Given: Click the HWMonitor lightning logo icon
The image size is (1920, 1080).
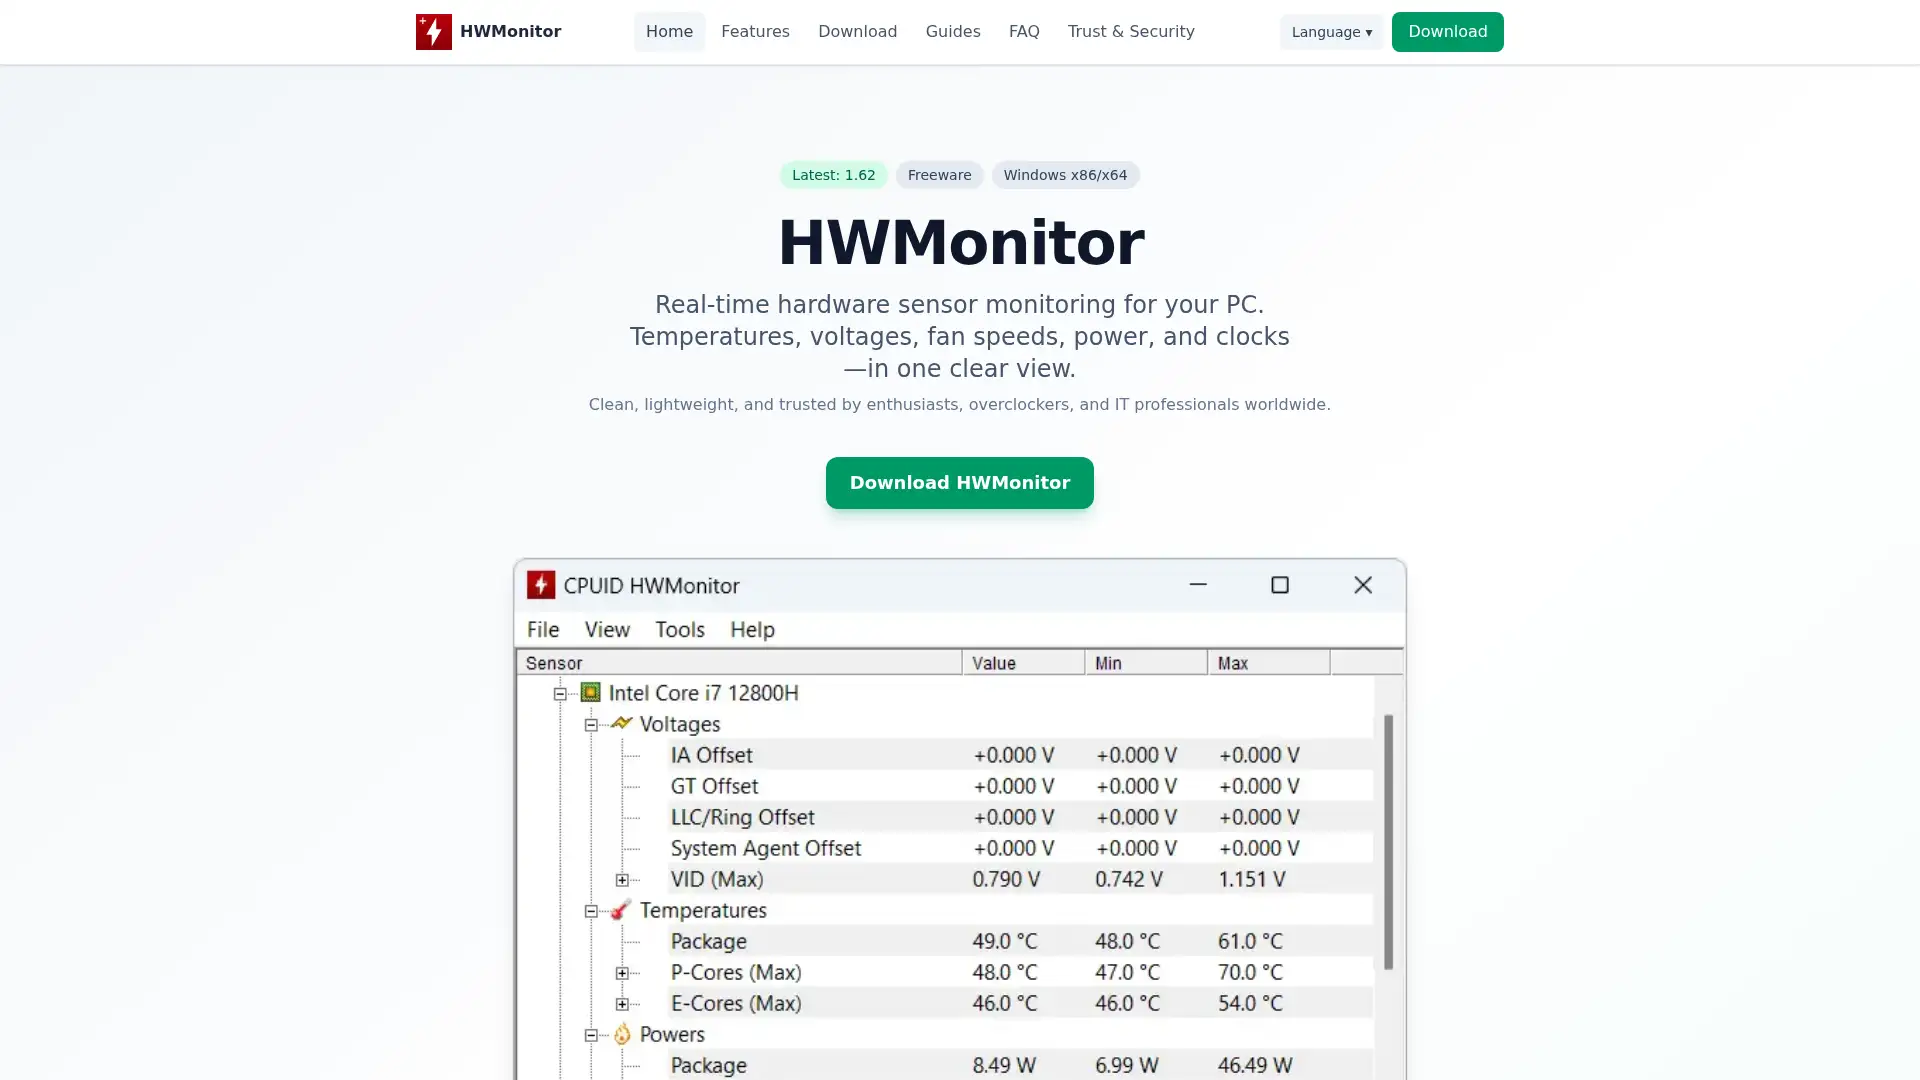Looking at the screenshot, I should coord(433,32).
